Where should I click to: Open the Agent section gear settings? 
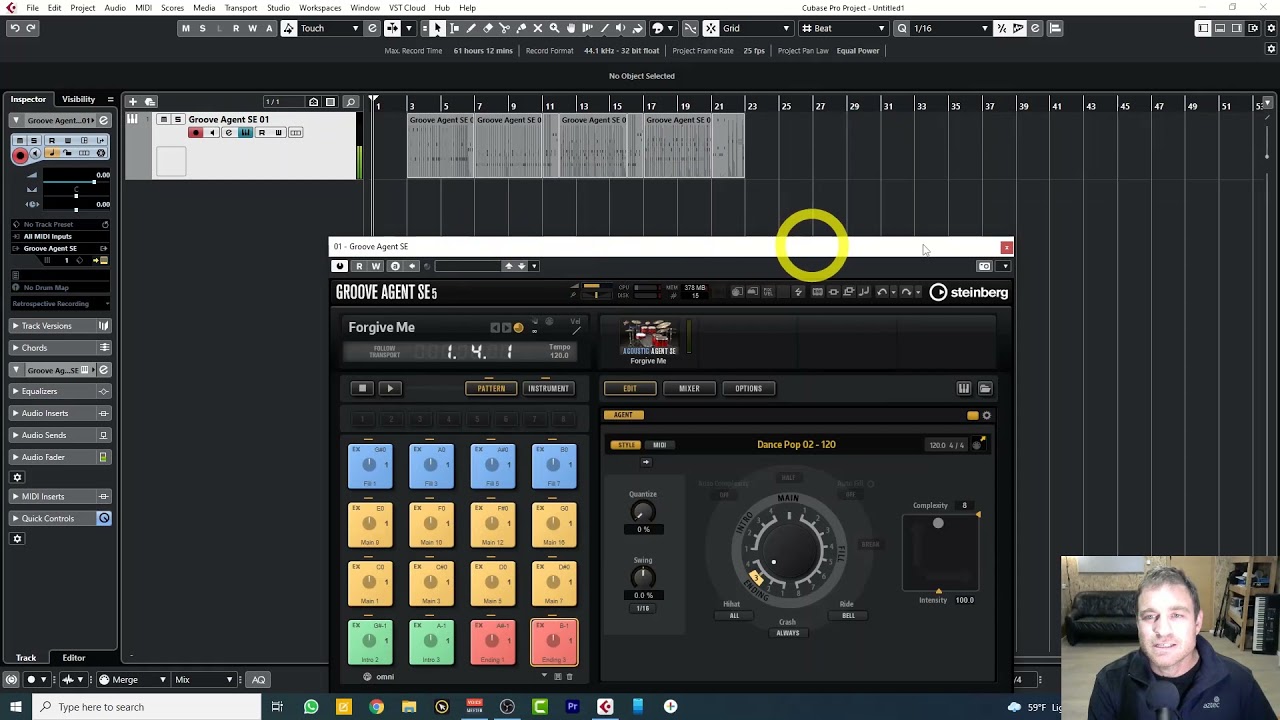987,415
